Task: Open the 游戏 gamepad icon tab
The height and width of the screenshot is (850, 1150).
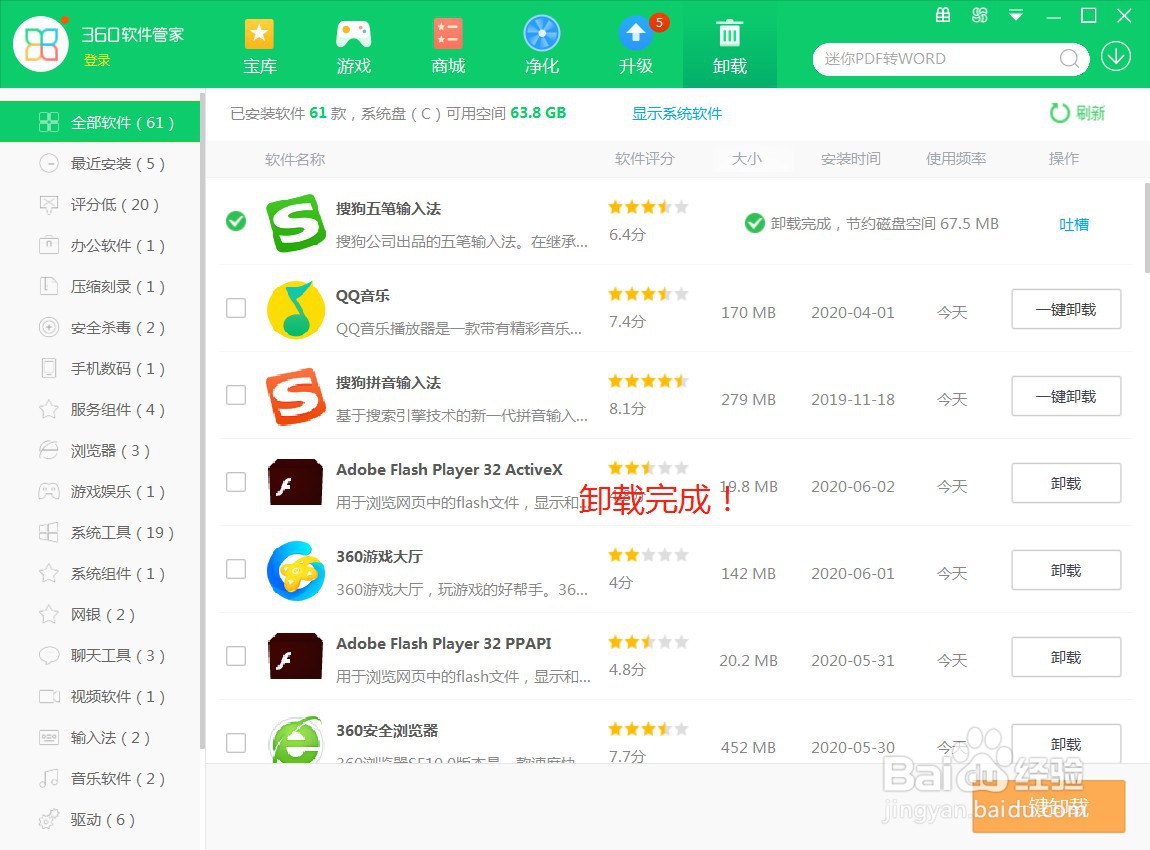Action: [354, 45]
